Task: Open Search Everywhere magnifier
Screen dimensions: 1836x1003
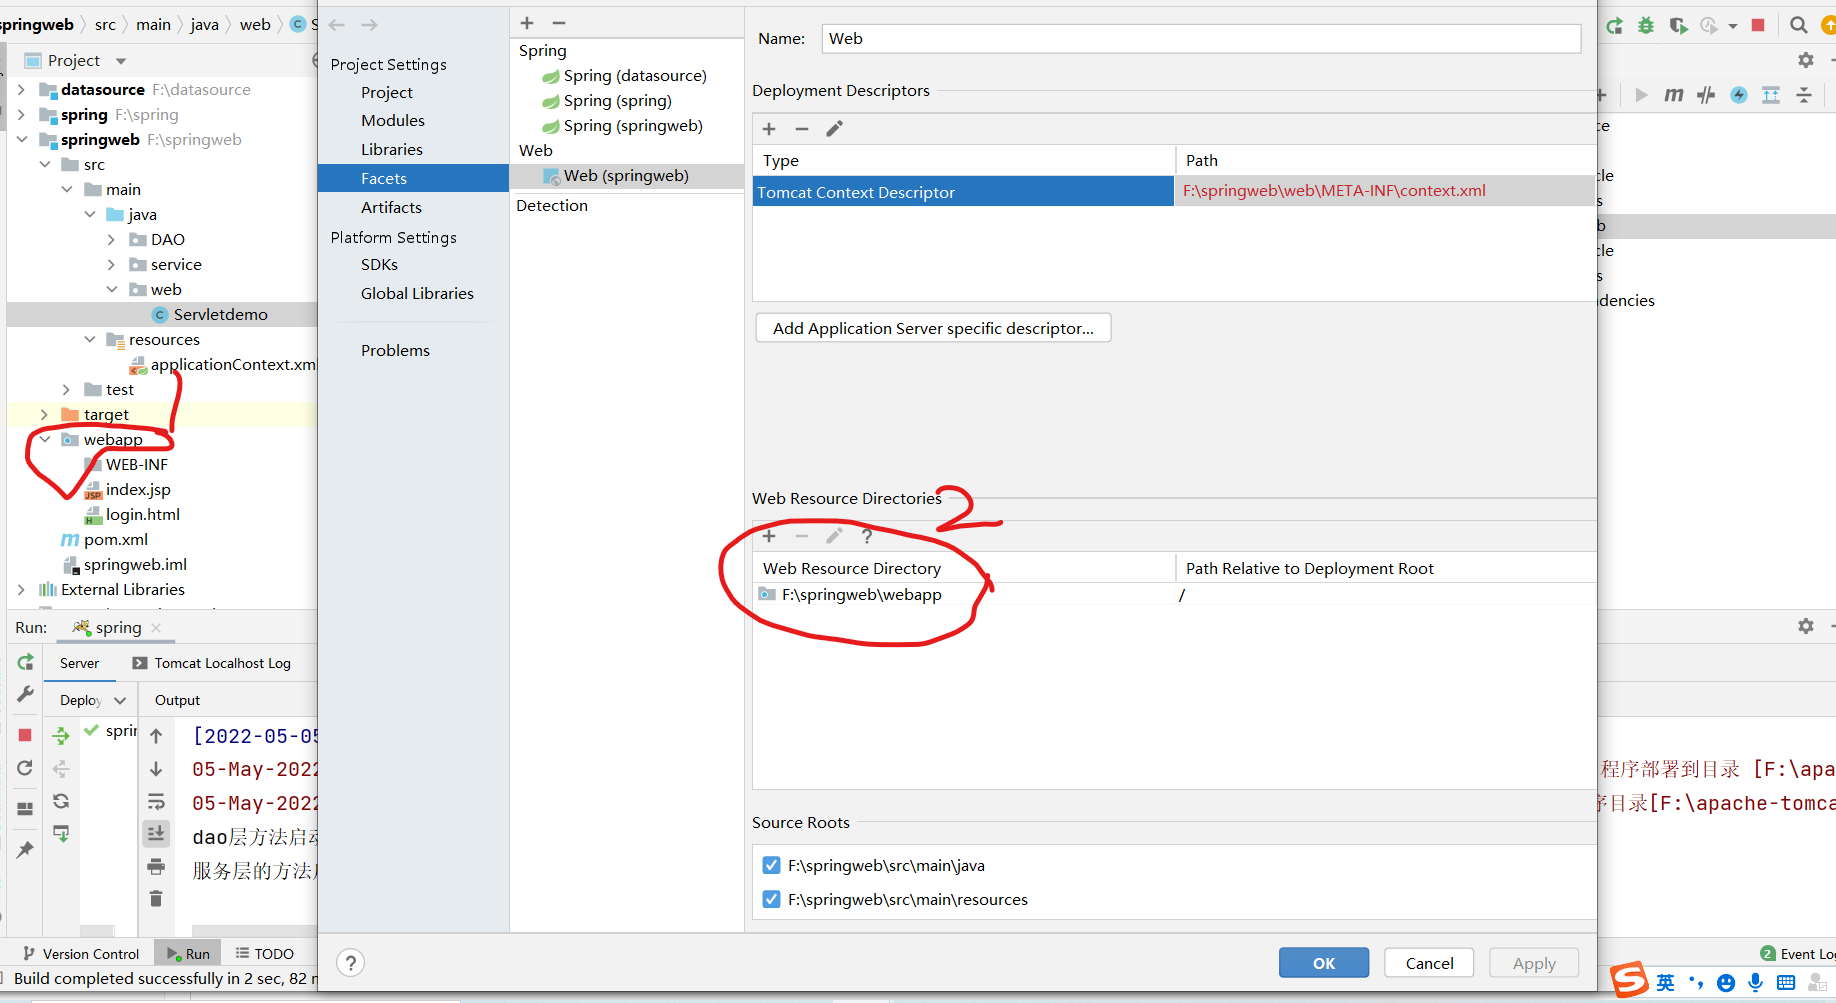Action: click(x=1798, y=26)
